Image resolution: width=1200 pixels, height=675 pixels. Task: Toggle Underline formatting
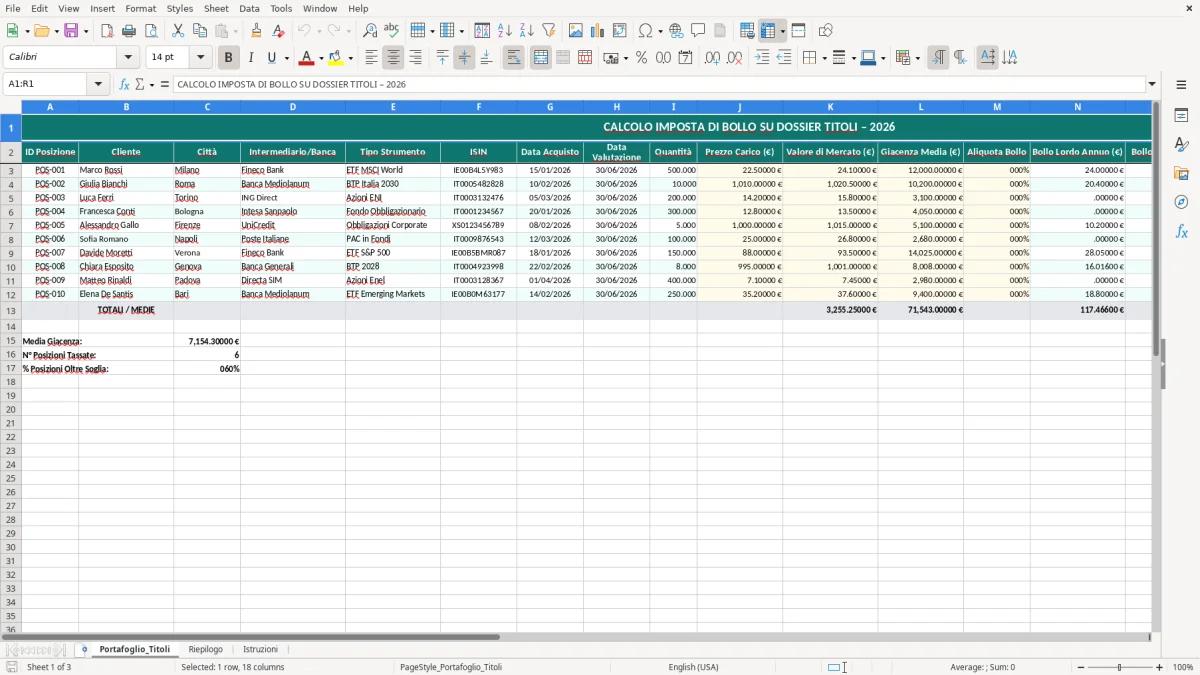[272, 58]
